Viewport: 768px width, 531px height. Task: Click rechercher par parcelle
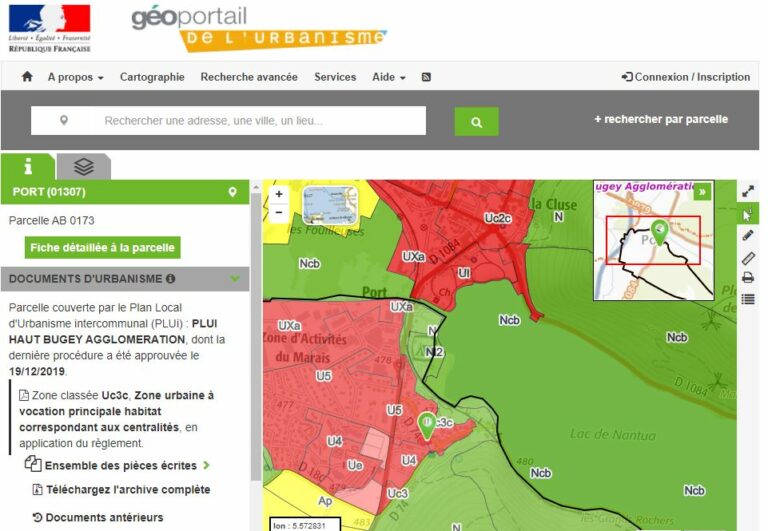[x=661, y=119]
